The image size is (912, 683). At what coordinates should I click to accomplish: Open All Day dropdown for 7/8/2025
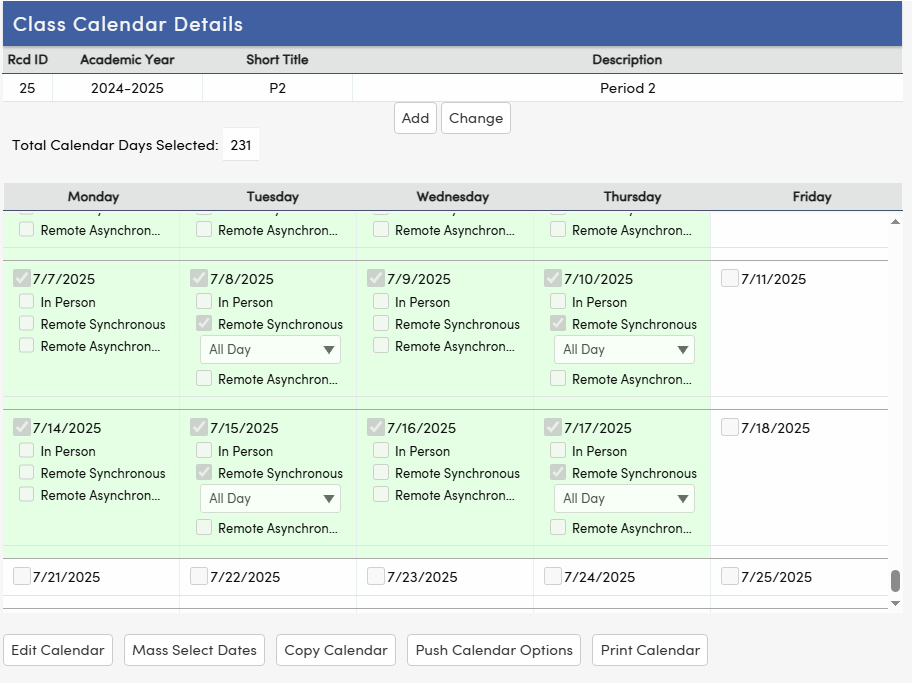[270, 350]
